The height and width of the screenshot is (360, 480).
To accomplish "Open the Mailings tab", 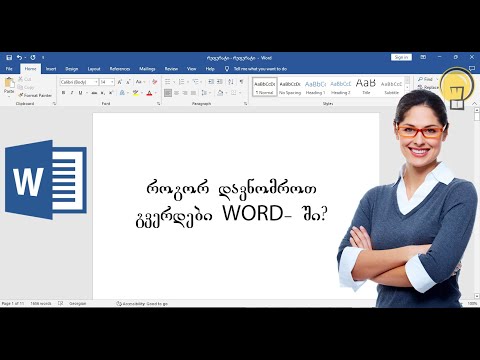I will click(147, 69).
